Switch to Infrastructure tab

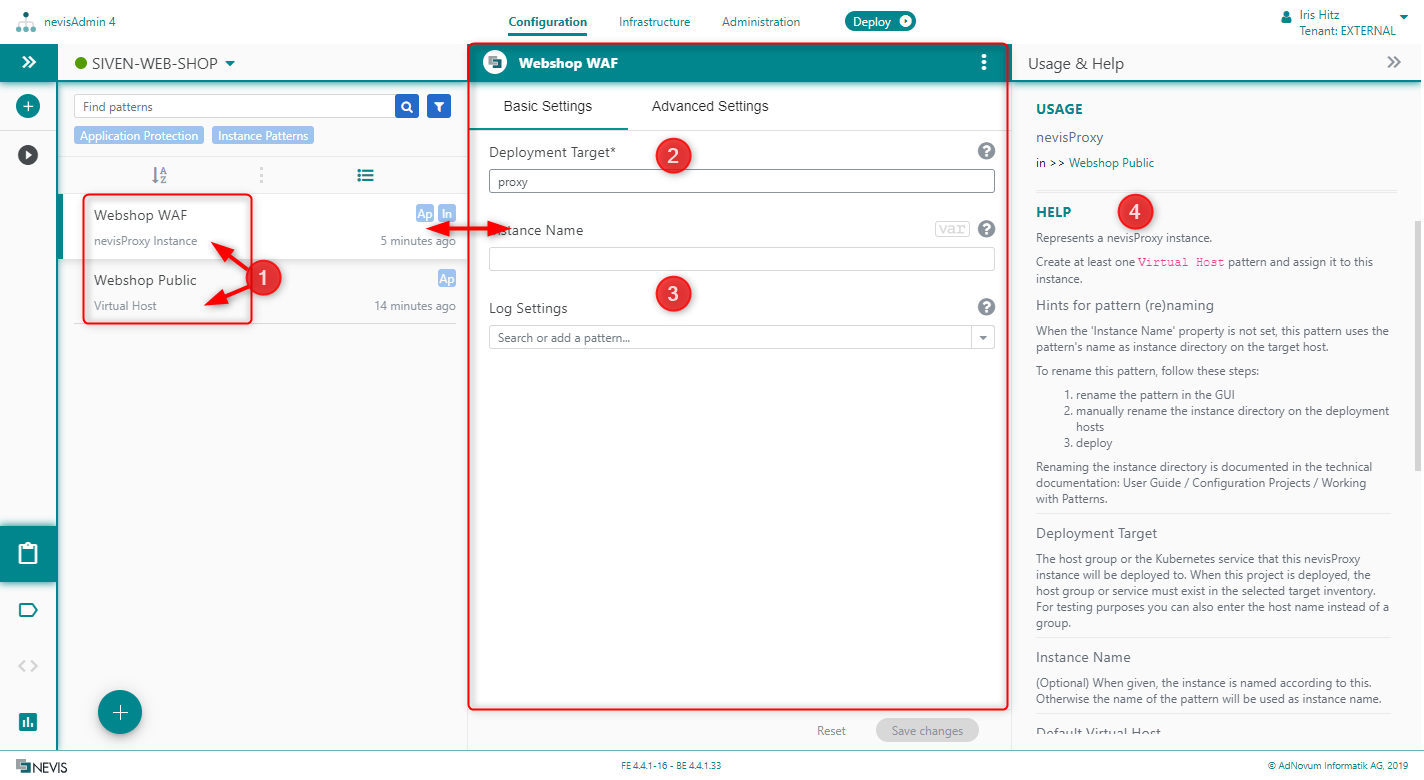coord(654,22)
